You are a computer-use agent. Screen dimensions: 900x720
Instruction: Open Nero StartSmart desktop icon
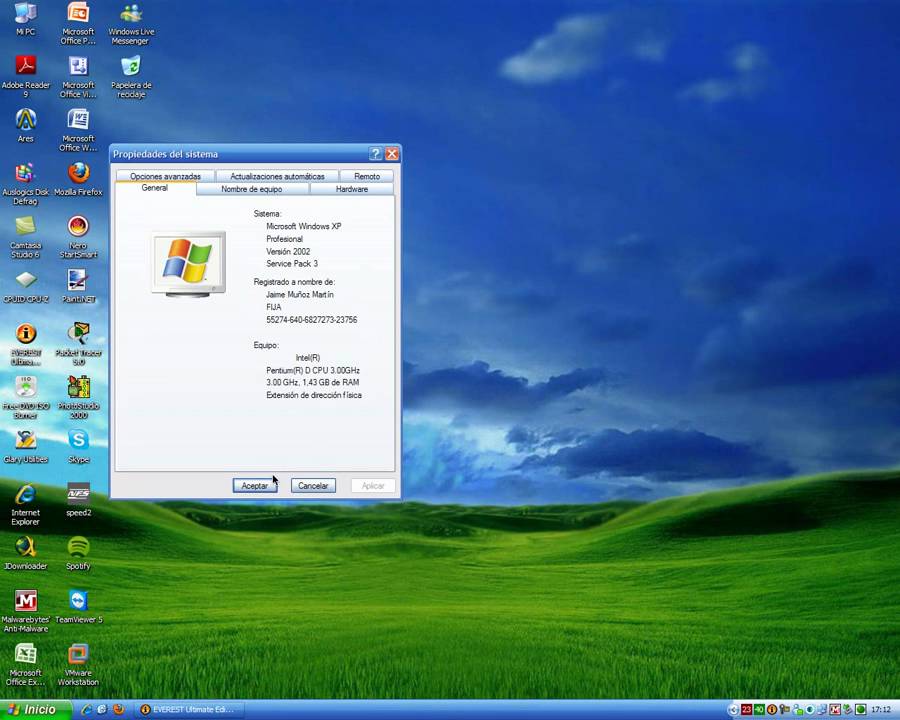78,236
